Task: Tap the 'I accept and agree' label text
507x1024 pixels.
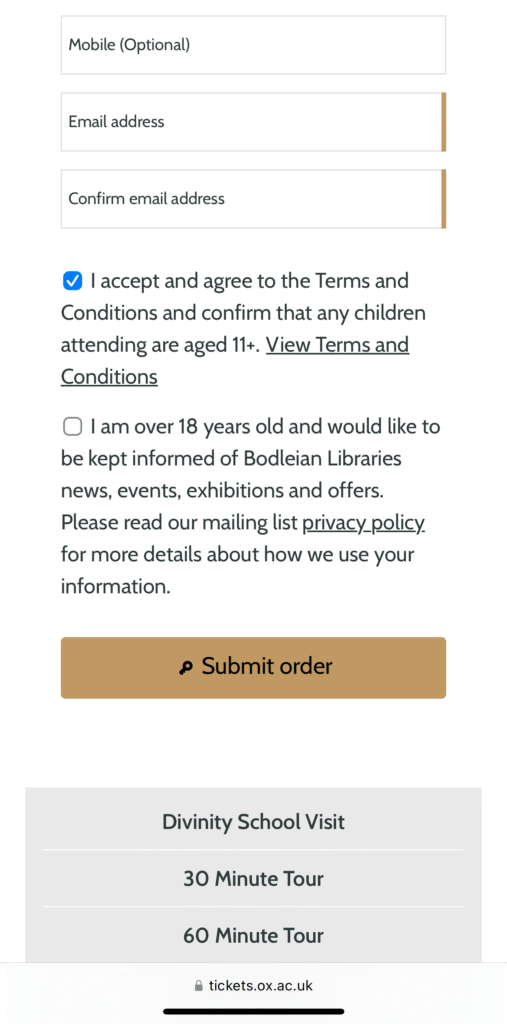Action: (x=250, y=281)
